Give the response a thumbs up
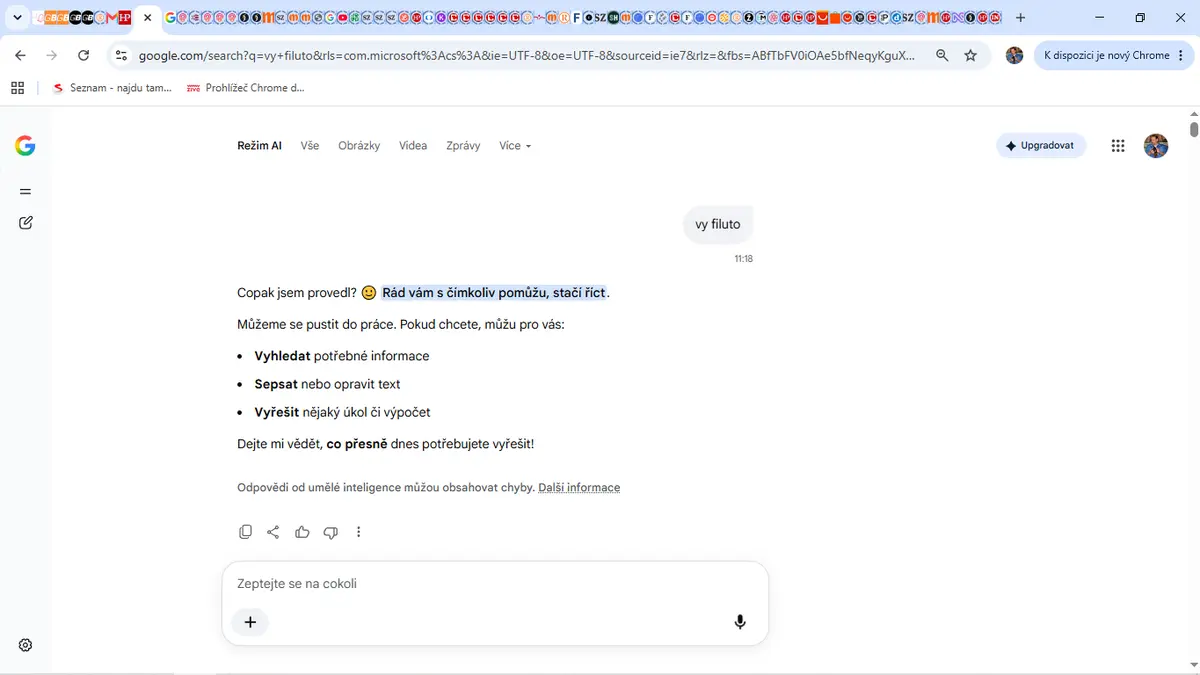 pos(302,532)
